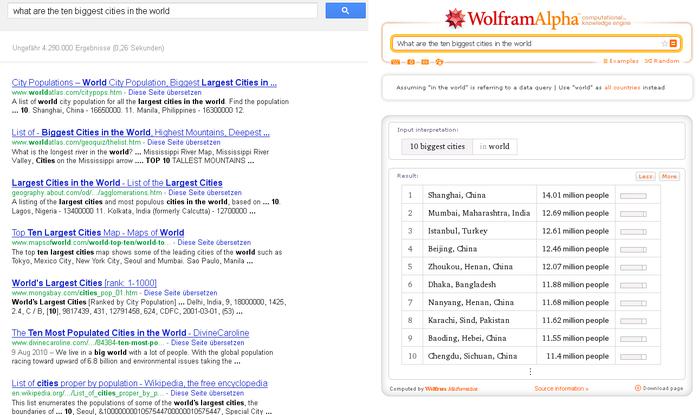Select the 'Shanghai, China' cell in the result table
699x415 pixels.
click(x=480, y=195)
